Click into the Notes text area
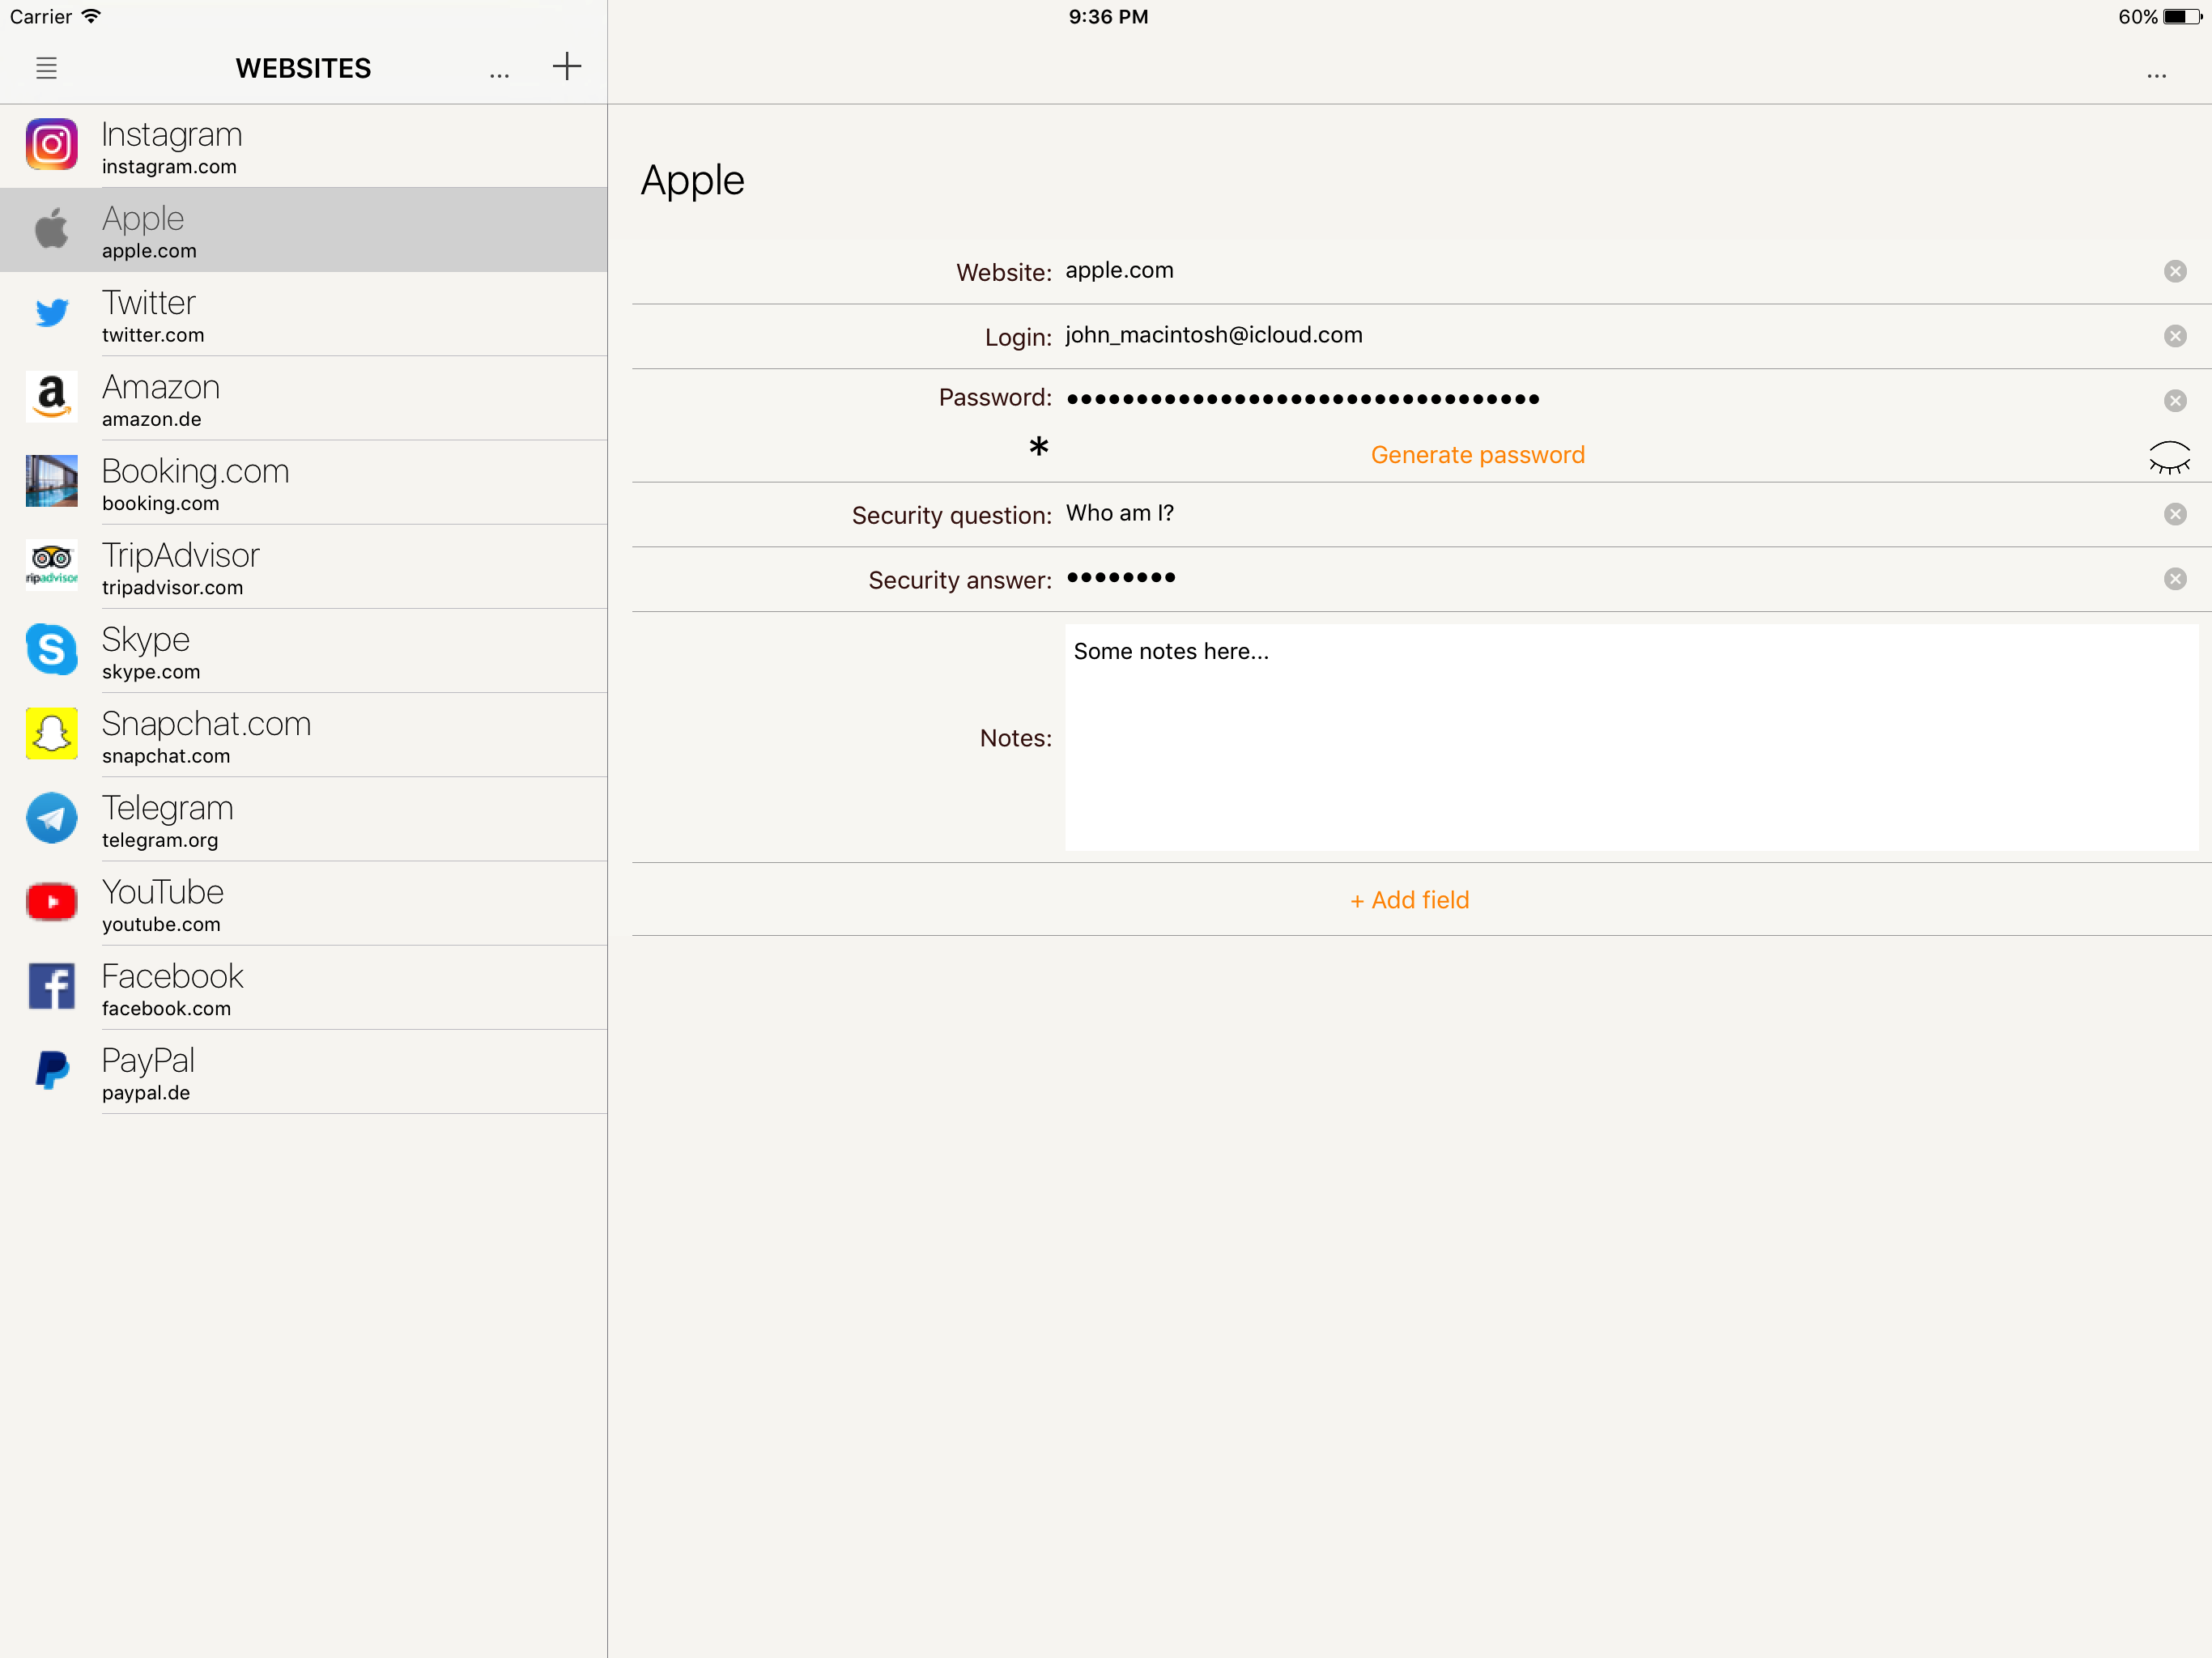This screenshot has height=1658, width=2212. (x=1631, y=738)
